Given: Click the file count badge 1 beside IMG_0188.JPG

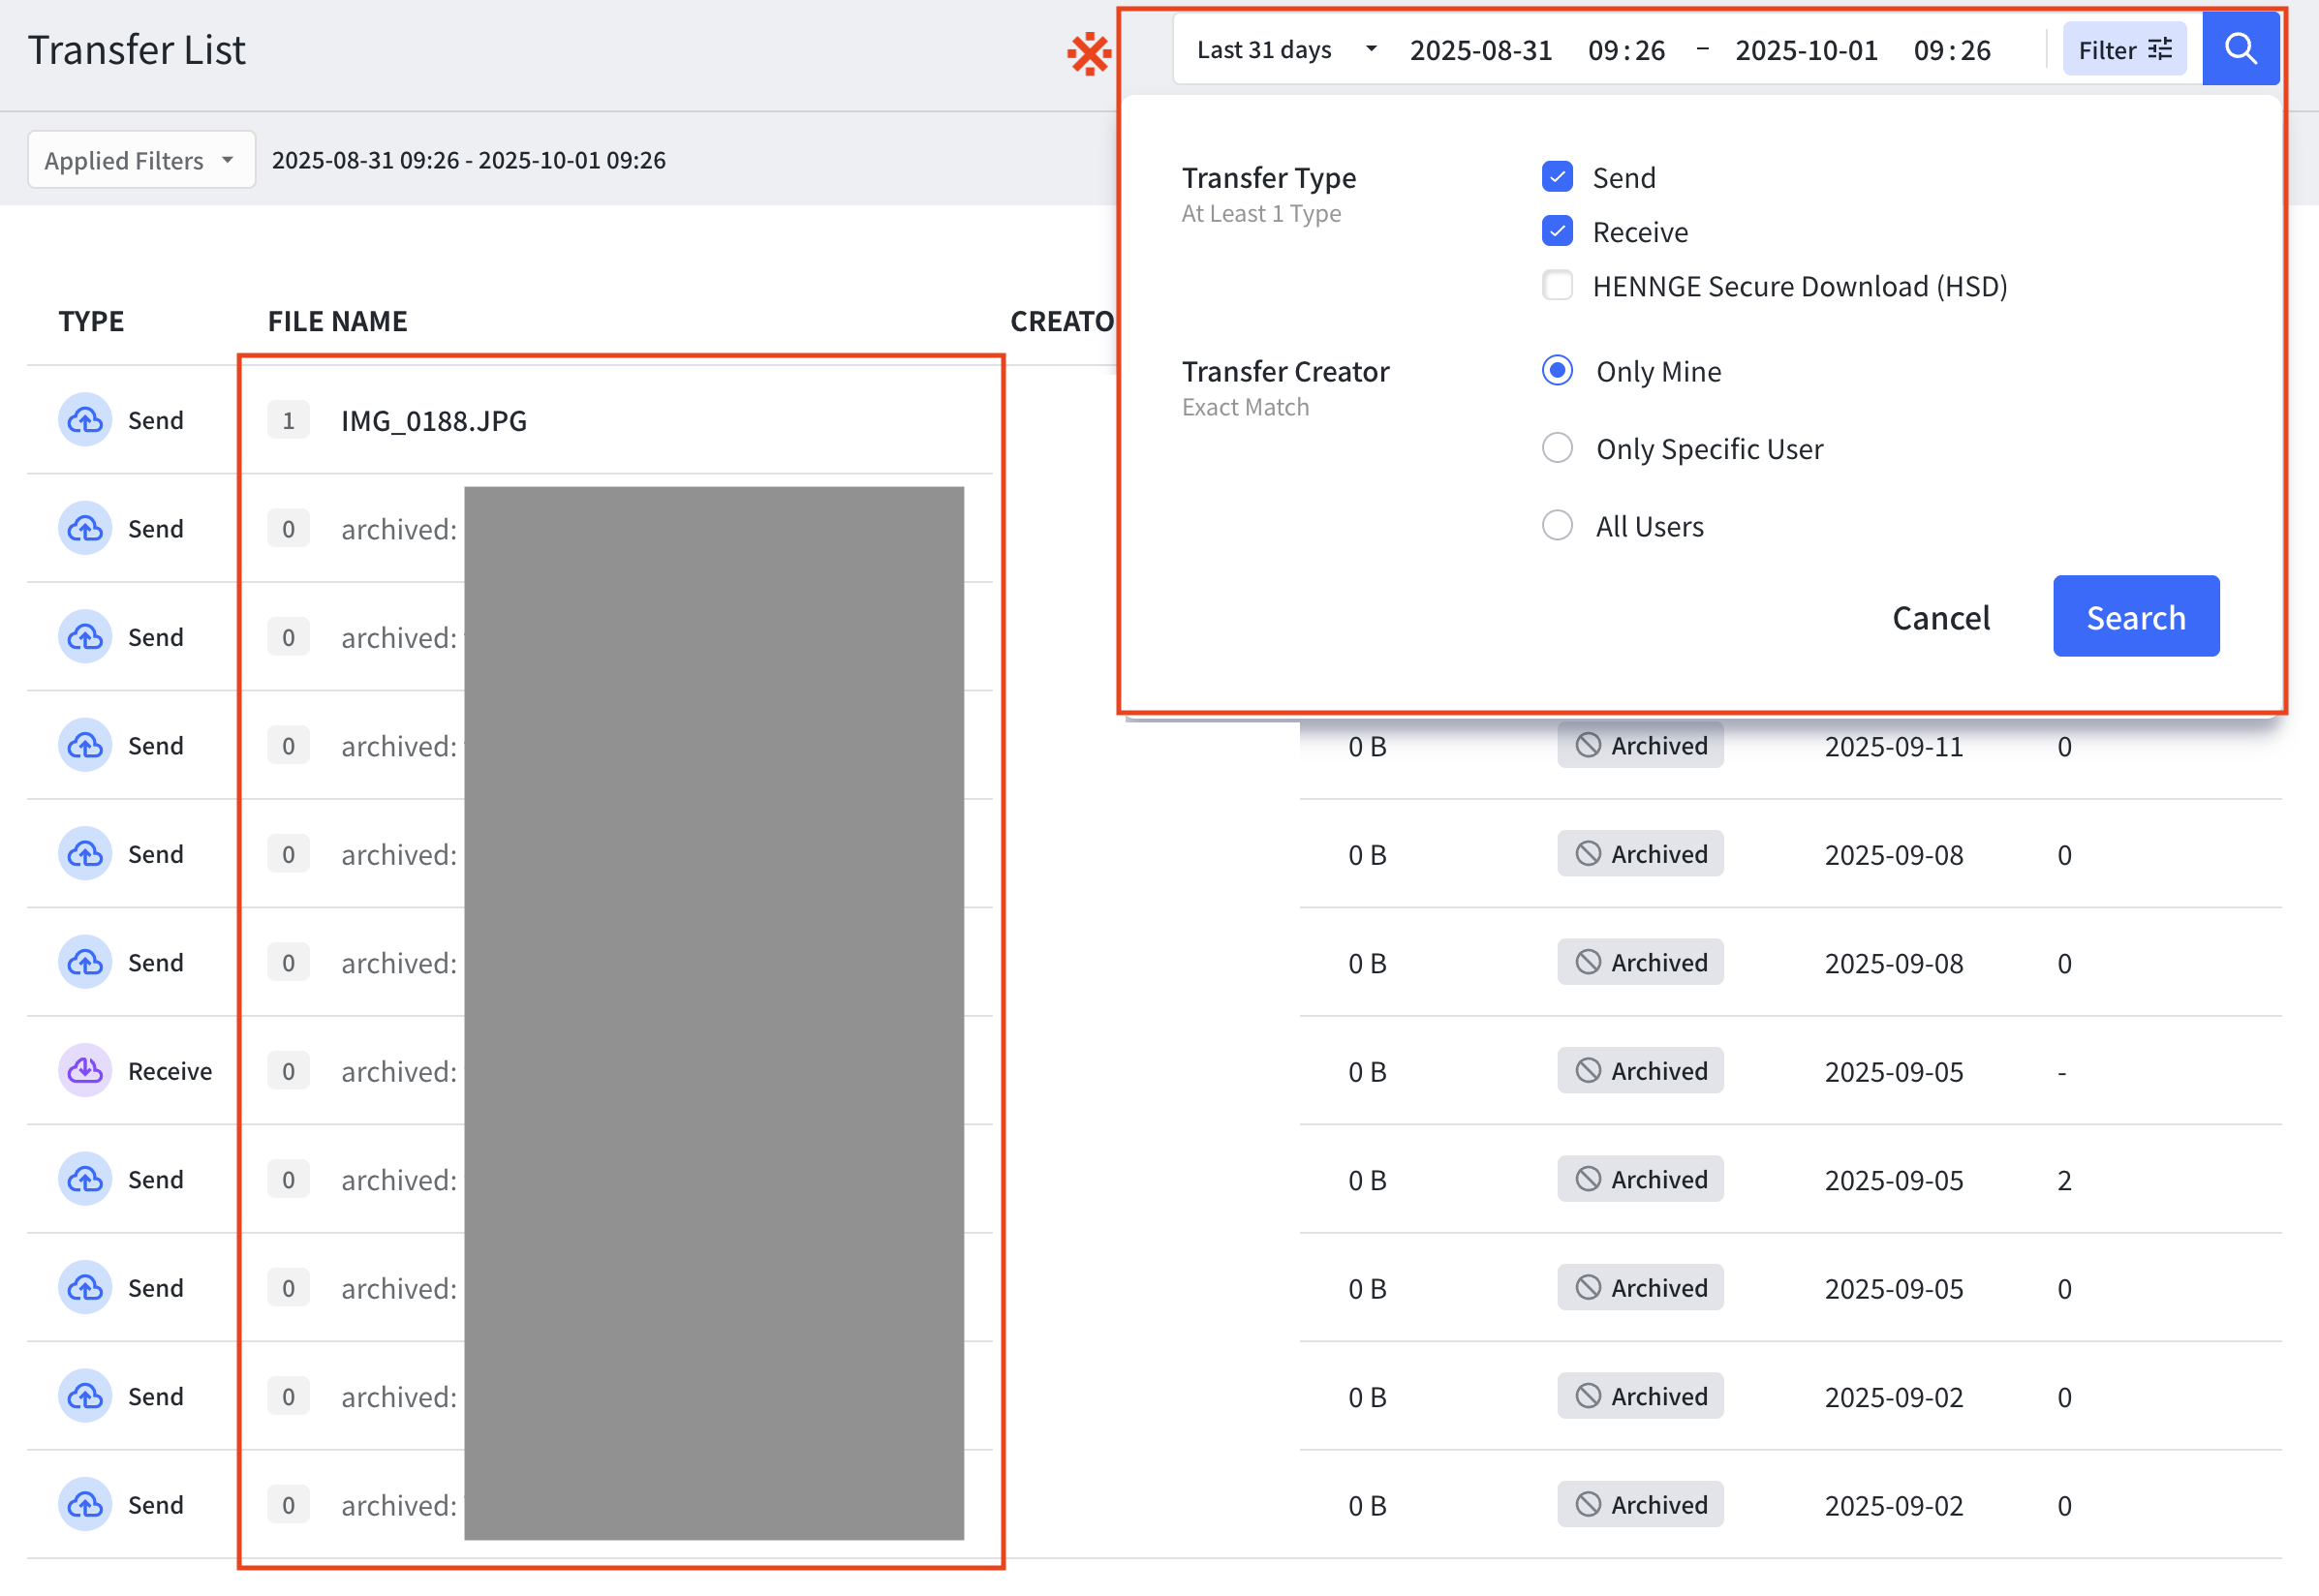Looking at the screenshot, I should pos(288,420).
